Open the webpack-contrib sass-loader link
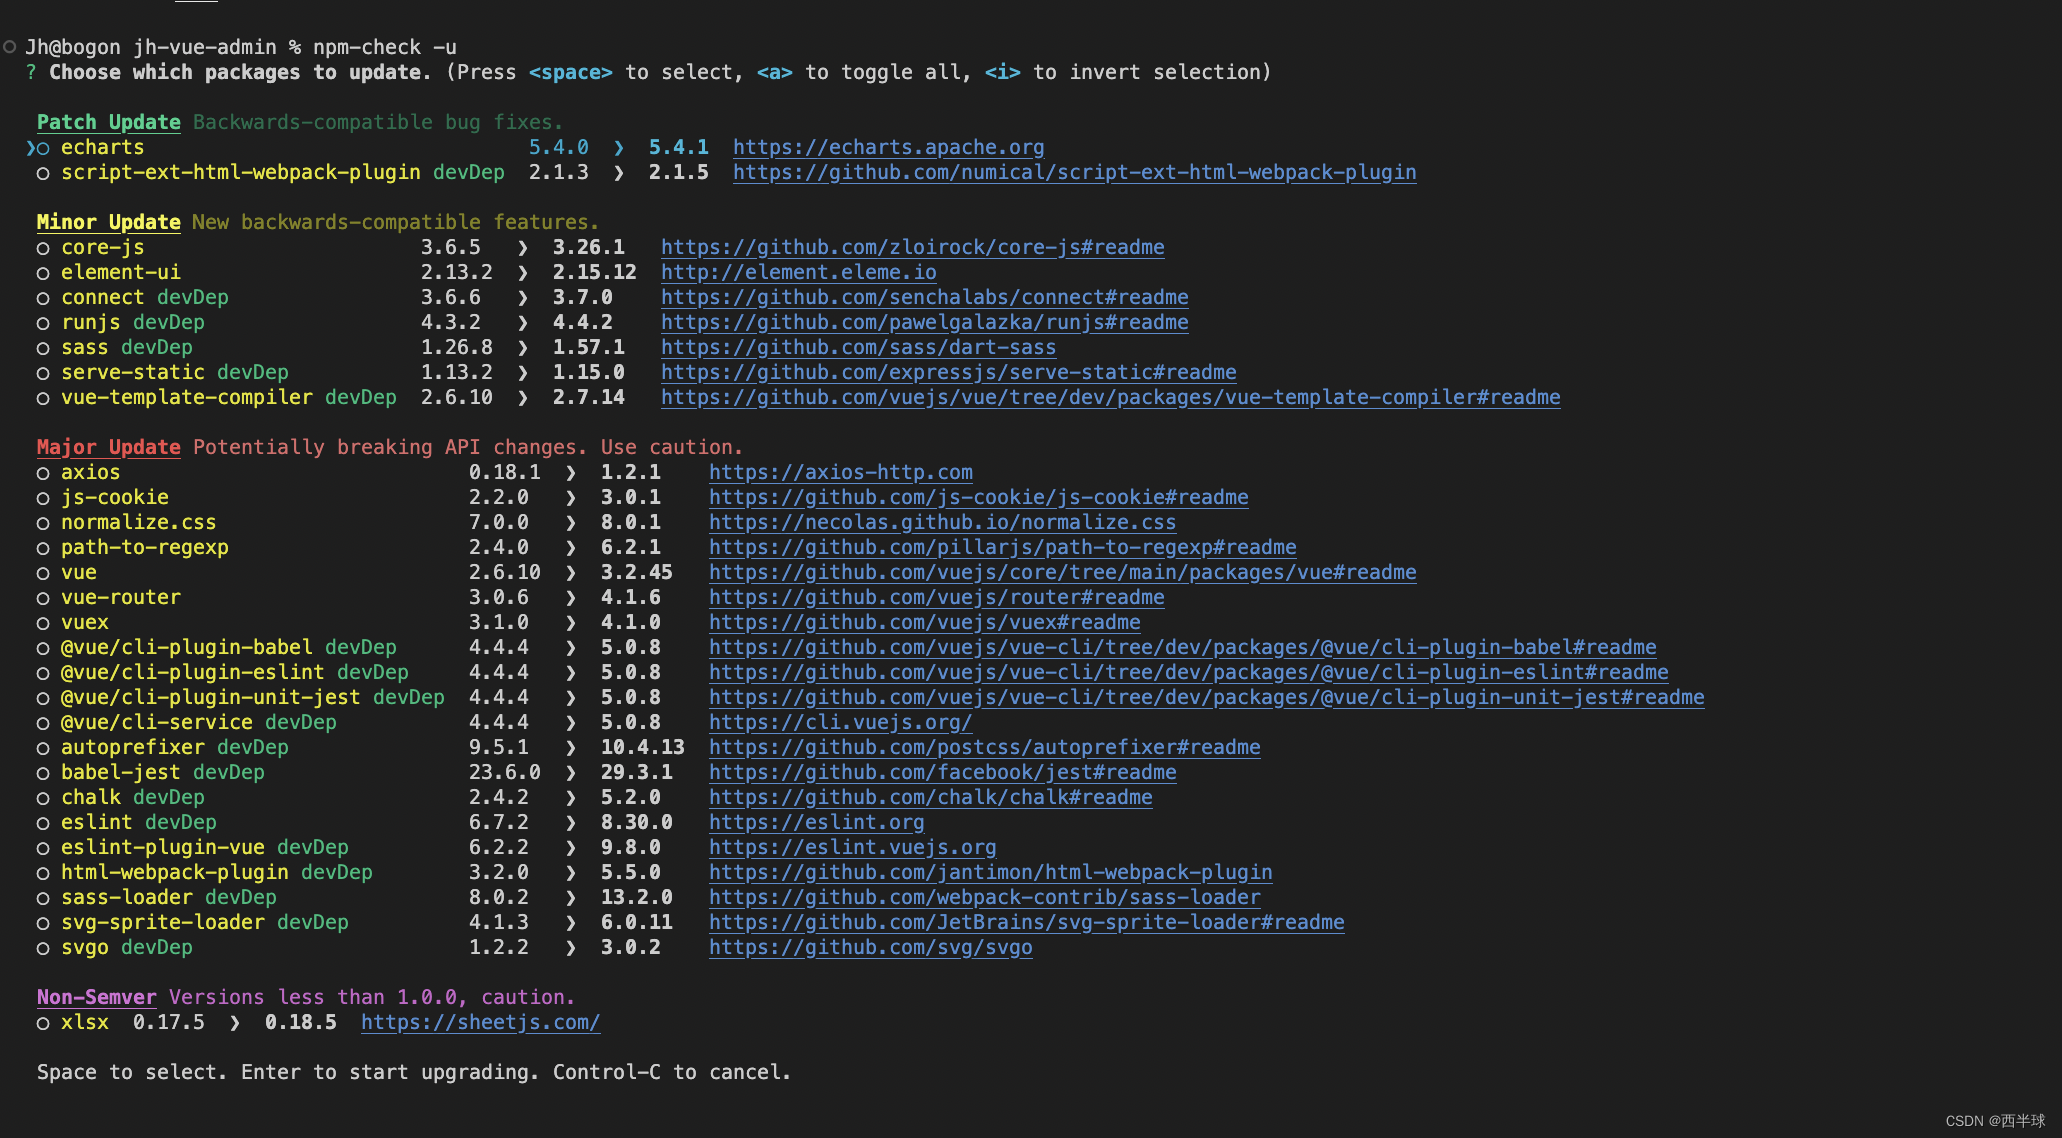The image size is (2062, 1138). coord(984,898)
